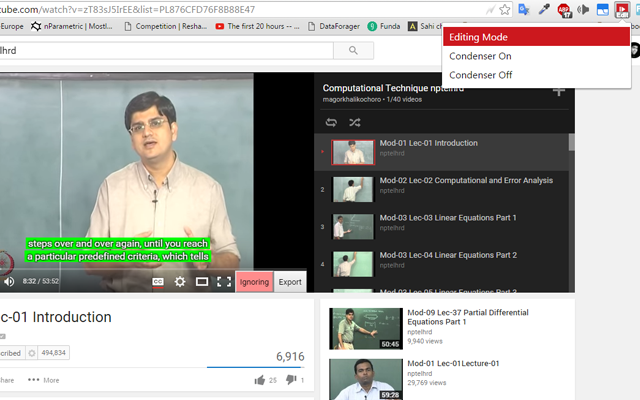Switch to theater mode view
The height and width of the screenshot is (400, 640).
click(202, 282)
